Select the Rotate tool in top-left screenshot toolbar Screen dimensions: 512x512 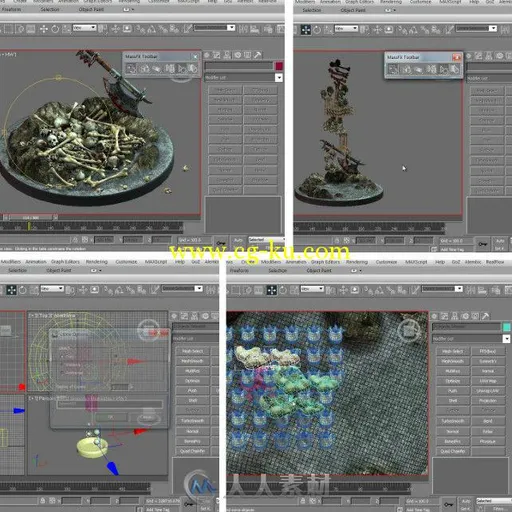(55, 29)
